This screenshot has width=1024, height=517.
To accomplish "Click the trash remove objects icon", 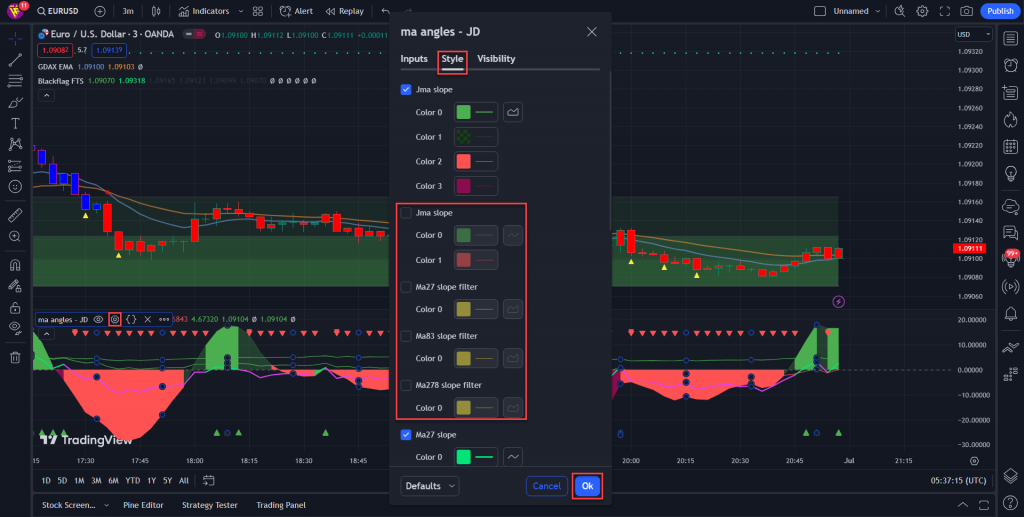I will [x=15, y=357].
